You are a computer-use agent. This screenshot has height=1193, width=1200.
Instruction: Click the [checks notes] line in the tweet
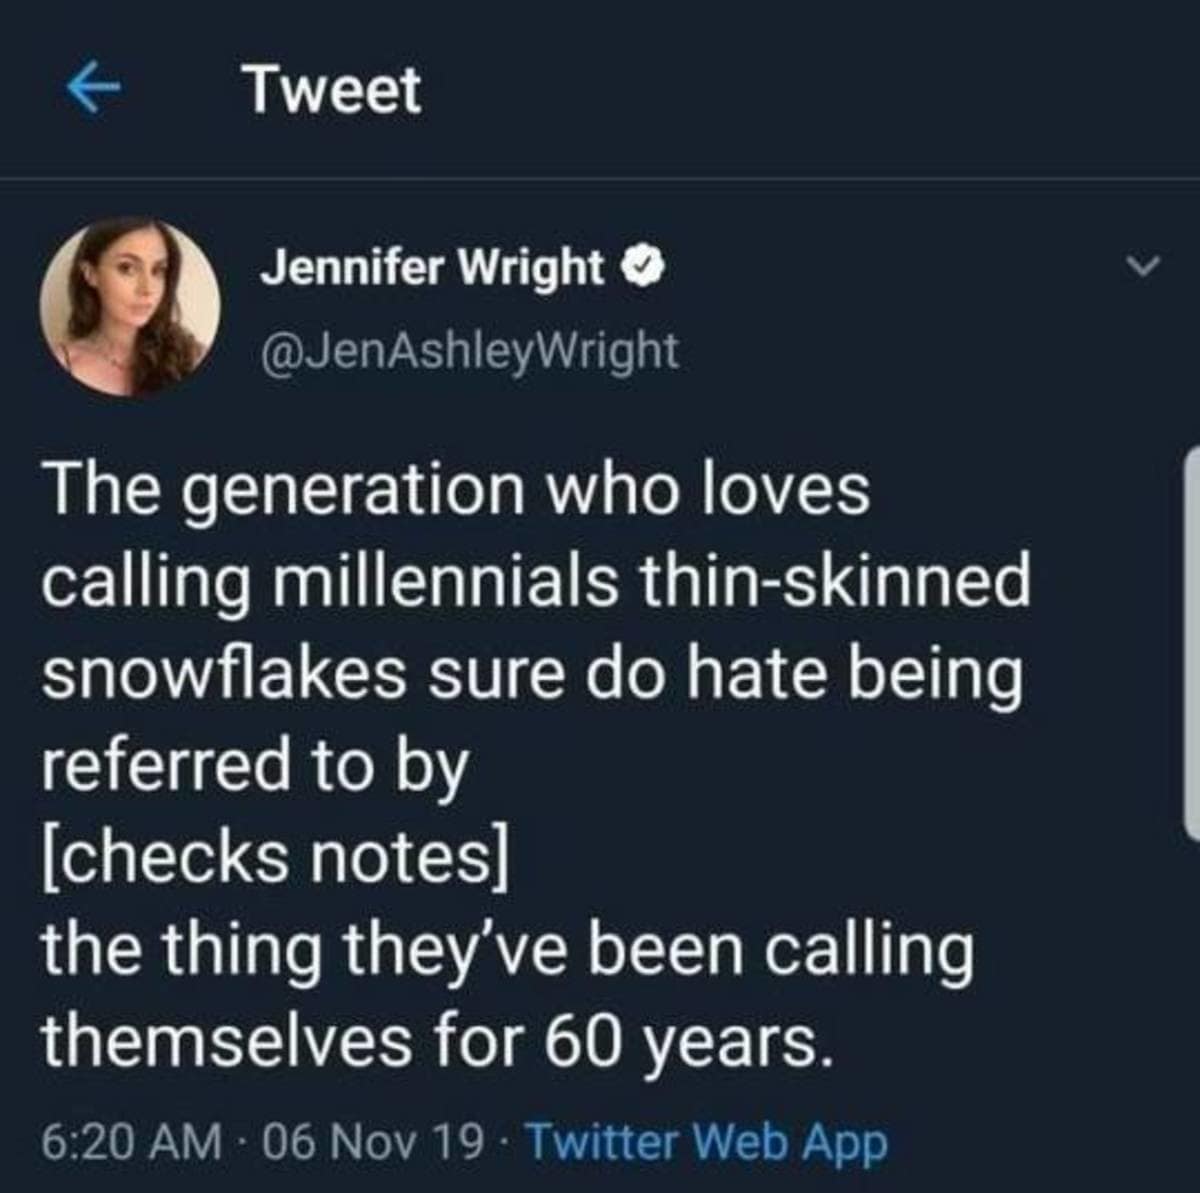click(x=277, y=857)
